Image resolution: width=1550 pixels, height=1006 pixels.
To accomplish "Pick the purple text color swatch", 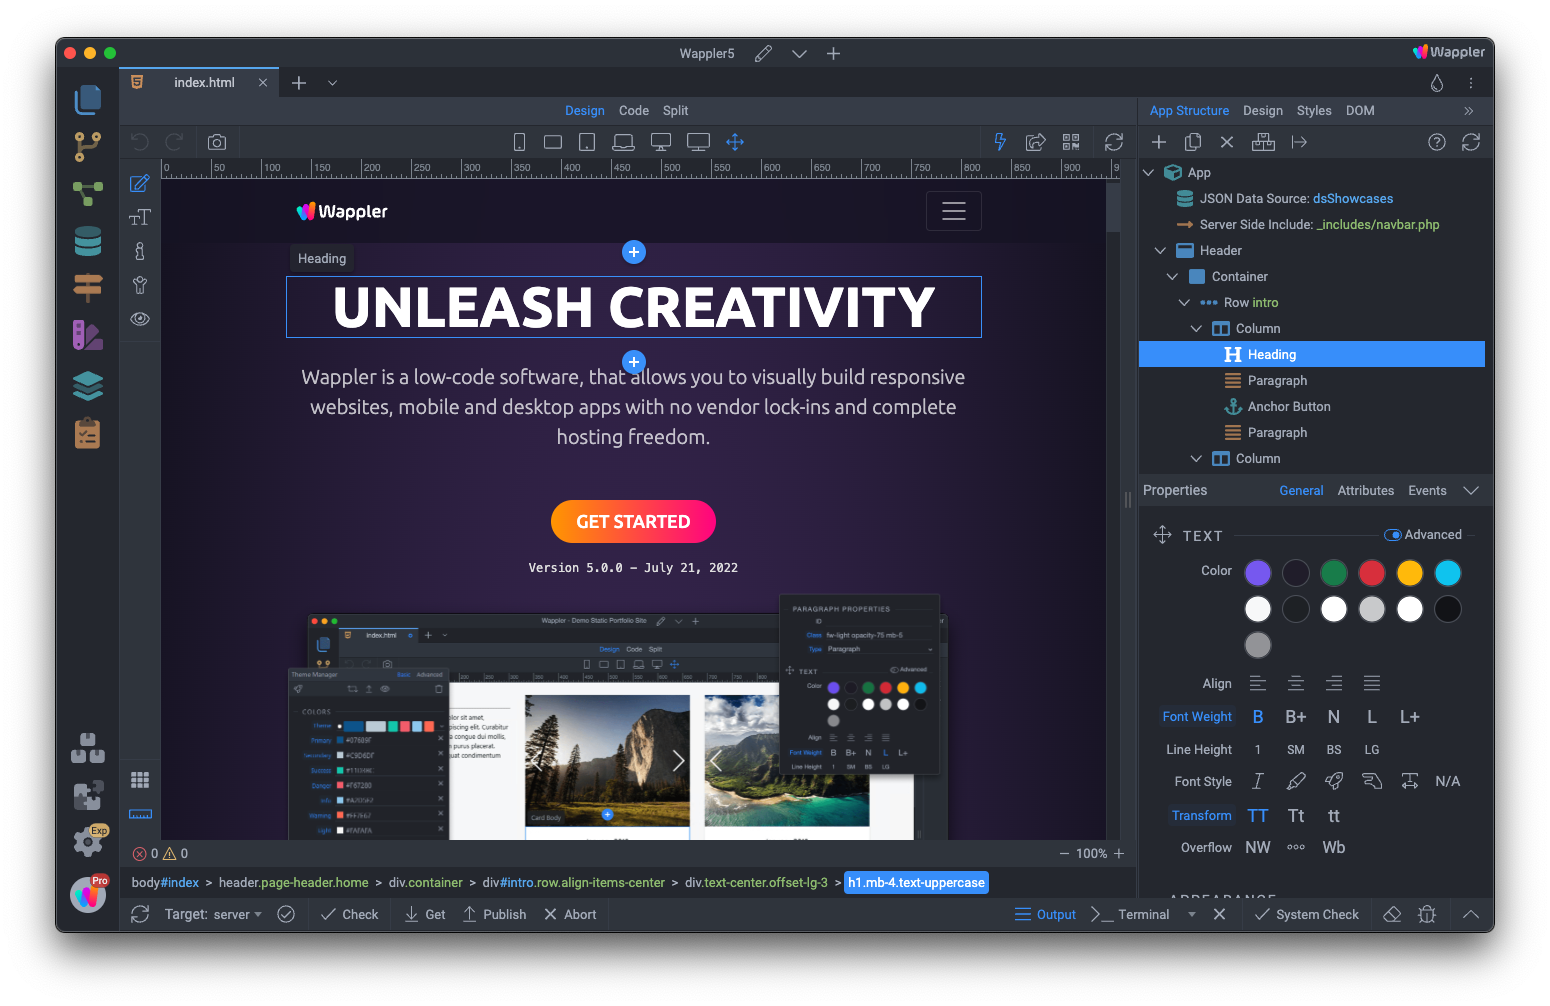I will click(1258, 573).
